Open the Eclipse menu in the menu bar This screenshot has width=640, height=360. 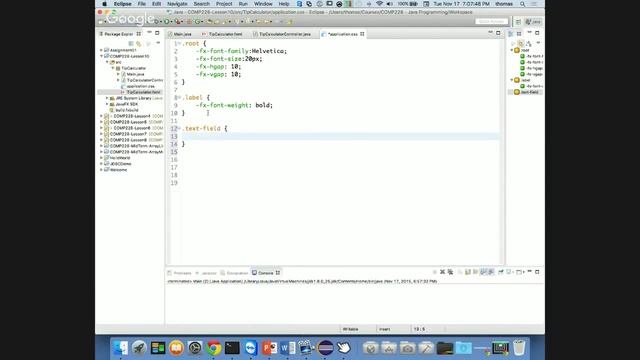[122, 4]
